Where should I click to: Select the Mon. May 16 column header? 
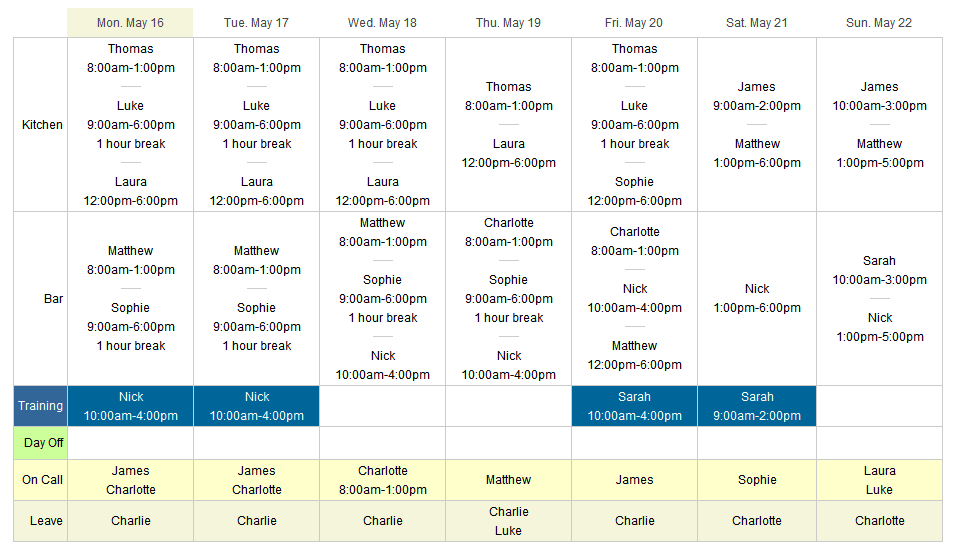click(130, 23)
